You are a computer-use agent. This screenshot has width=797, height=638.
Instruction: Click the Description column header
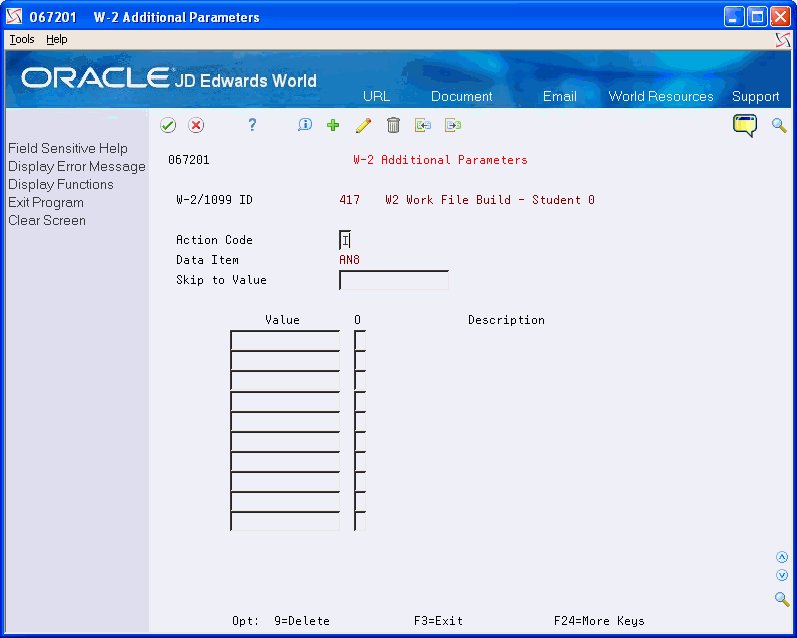[x=506, y=320]
